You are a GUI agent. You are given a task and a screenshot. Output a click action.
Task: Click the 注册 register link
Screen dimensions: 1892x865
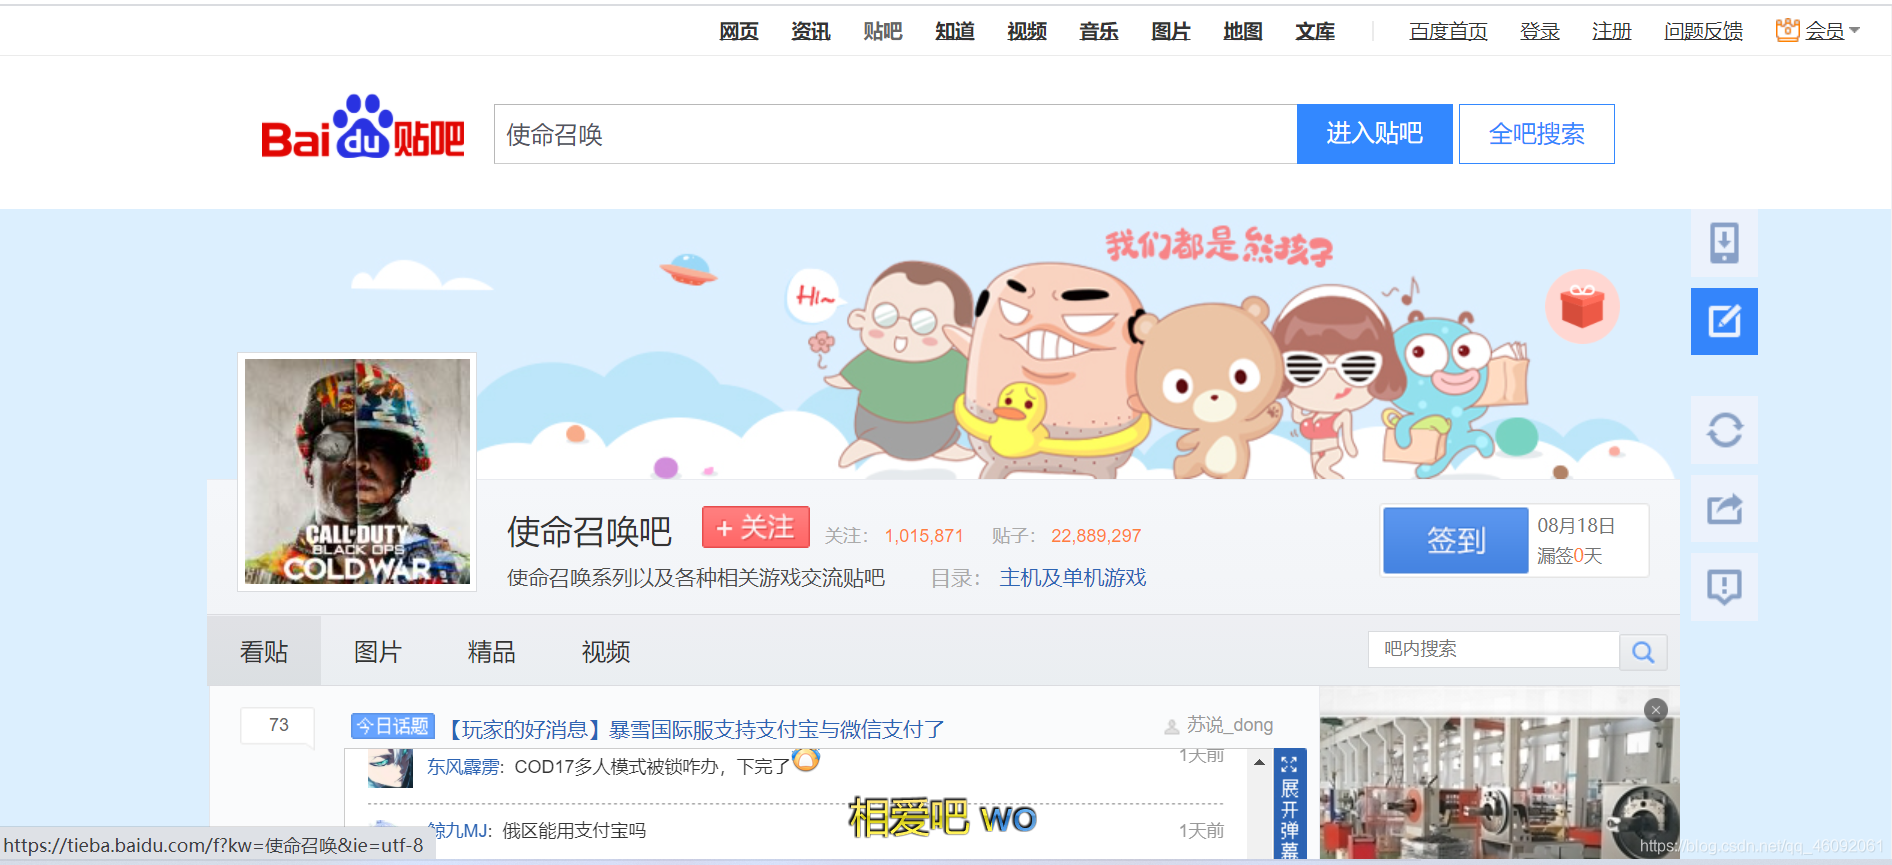pos(1612,32)
